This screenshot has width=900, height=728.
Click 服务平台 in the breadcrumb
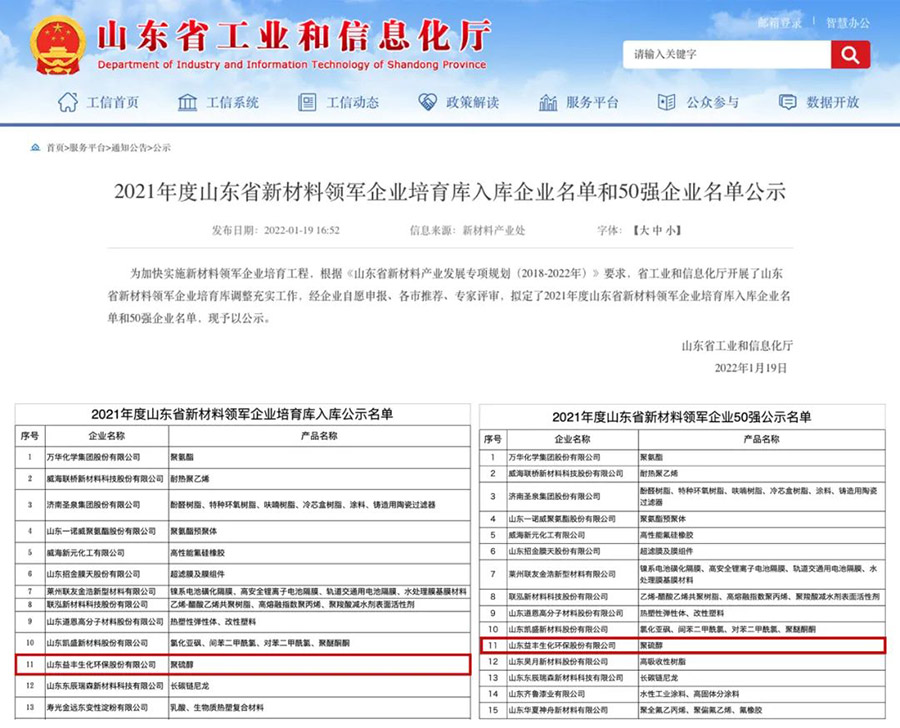pos(87,148)
